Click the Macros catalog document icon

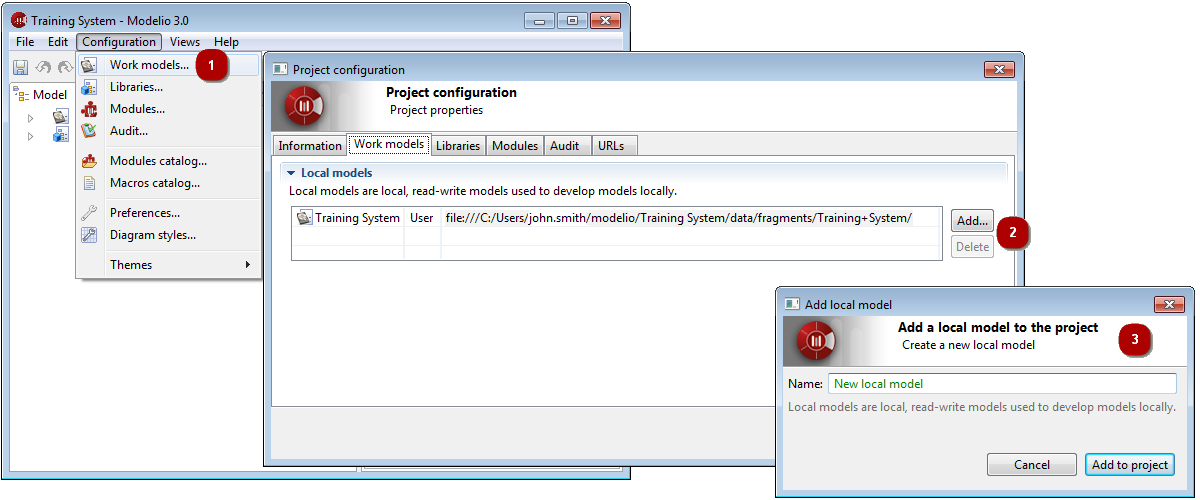click(x=89, y=183)
